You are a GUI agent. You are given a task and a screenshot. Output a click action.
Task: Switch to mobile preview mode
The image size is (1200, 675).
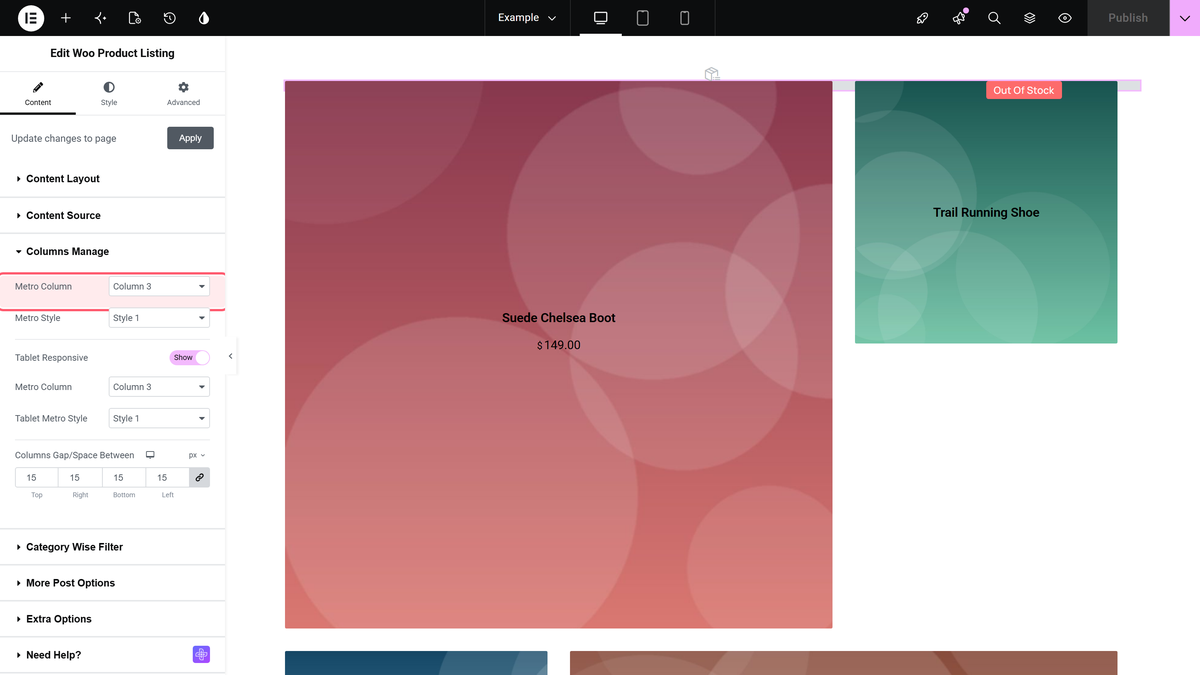[685, 18]
